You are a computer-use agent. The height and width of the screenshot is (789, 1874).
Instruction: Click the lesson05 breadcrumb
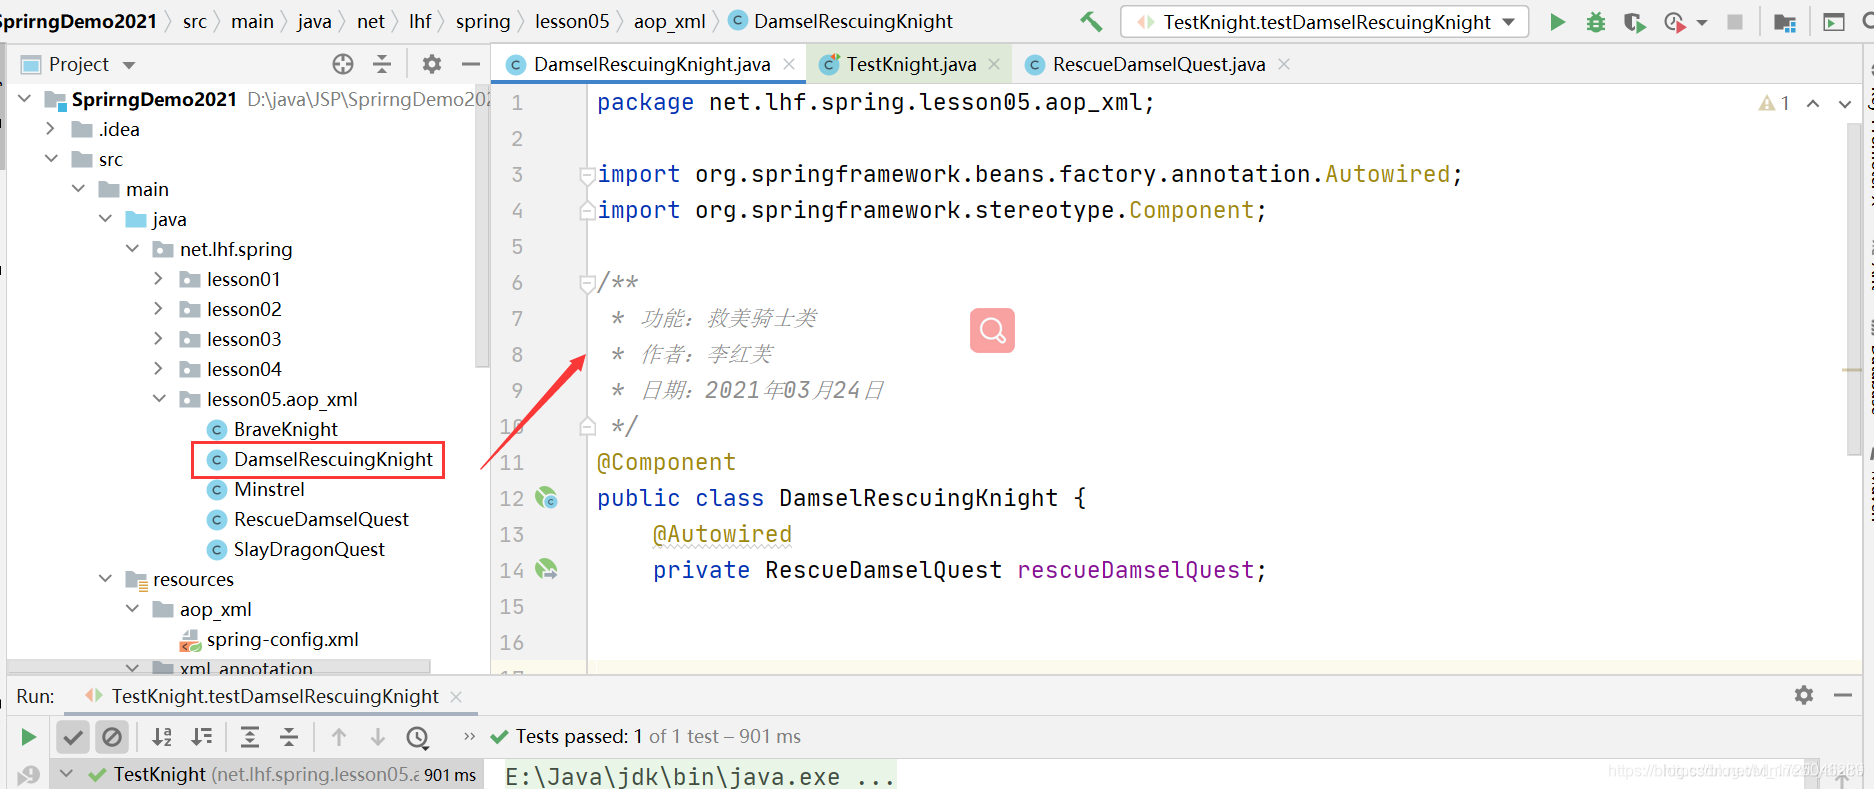(x=572, y=21)
